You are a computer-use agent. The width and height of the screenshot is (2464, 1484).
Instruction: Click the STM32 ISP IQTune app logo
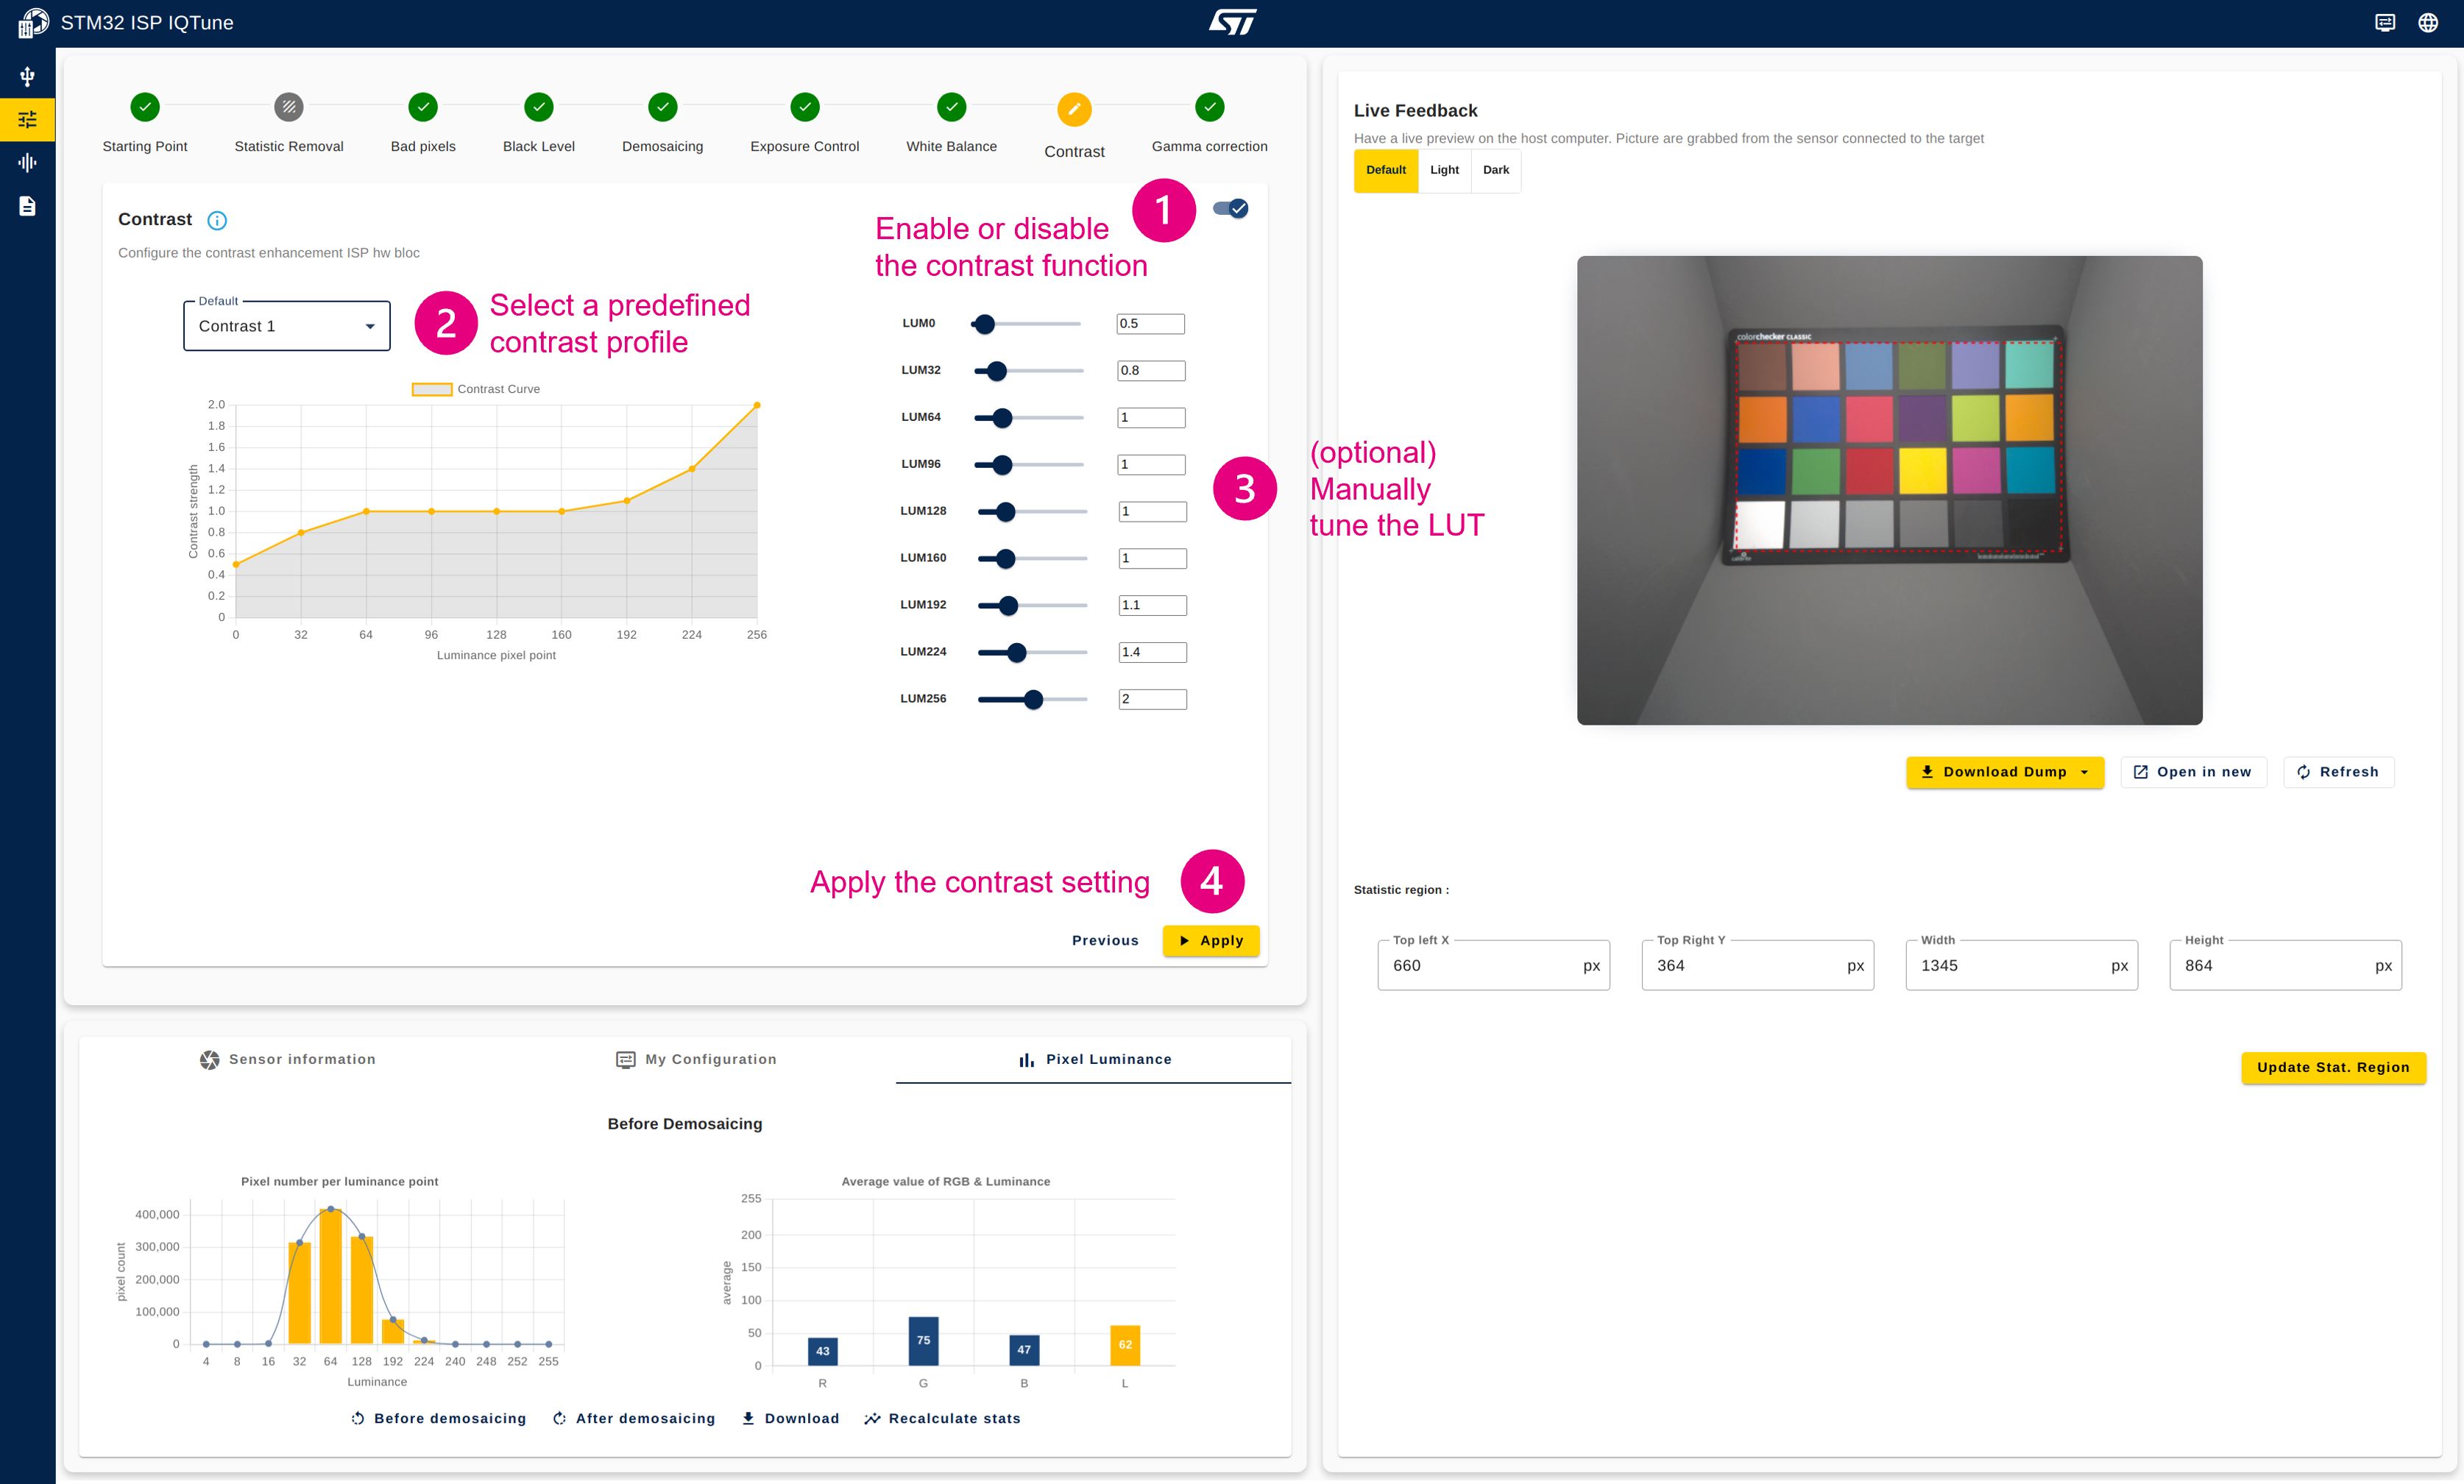pyautogui.click(x=33, y=23)
